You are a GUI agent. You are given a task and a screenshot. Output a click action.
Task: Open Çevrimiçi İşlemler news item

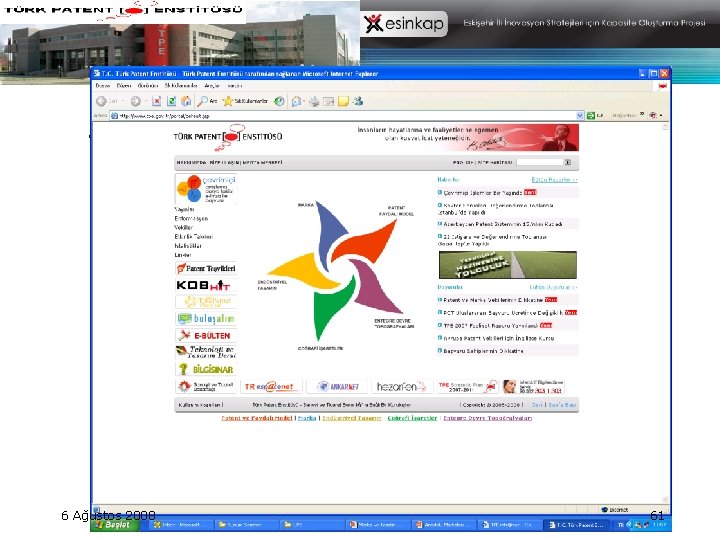click(x=483, y=193)
